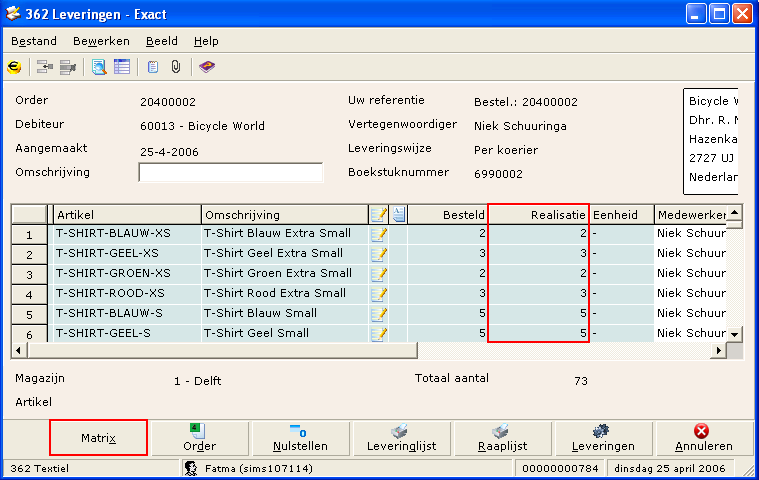Select row 3 header in the table

[x=29, y=274]
